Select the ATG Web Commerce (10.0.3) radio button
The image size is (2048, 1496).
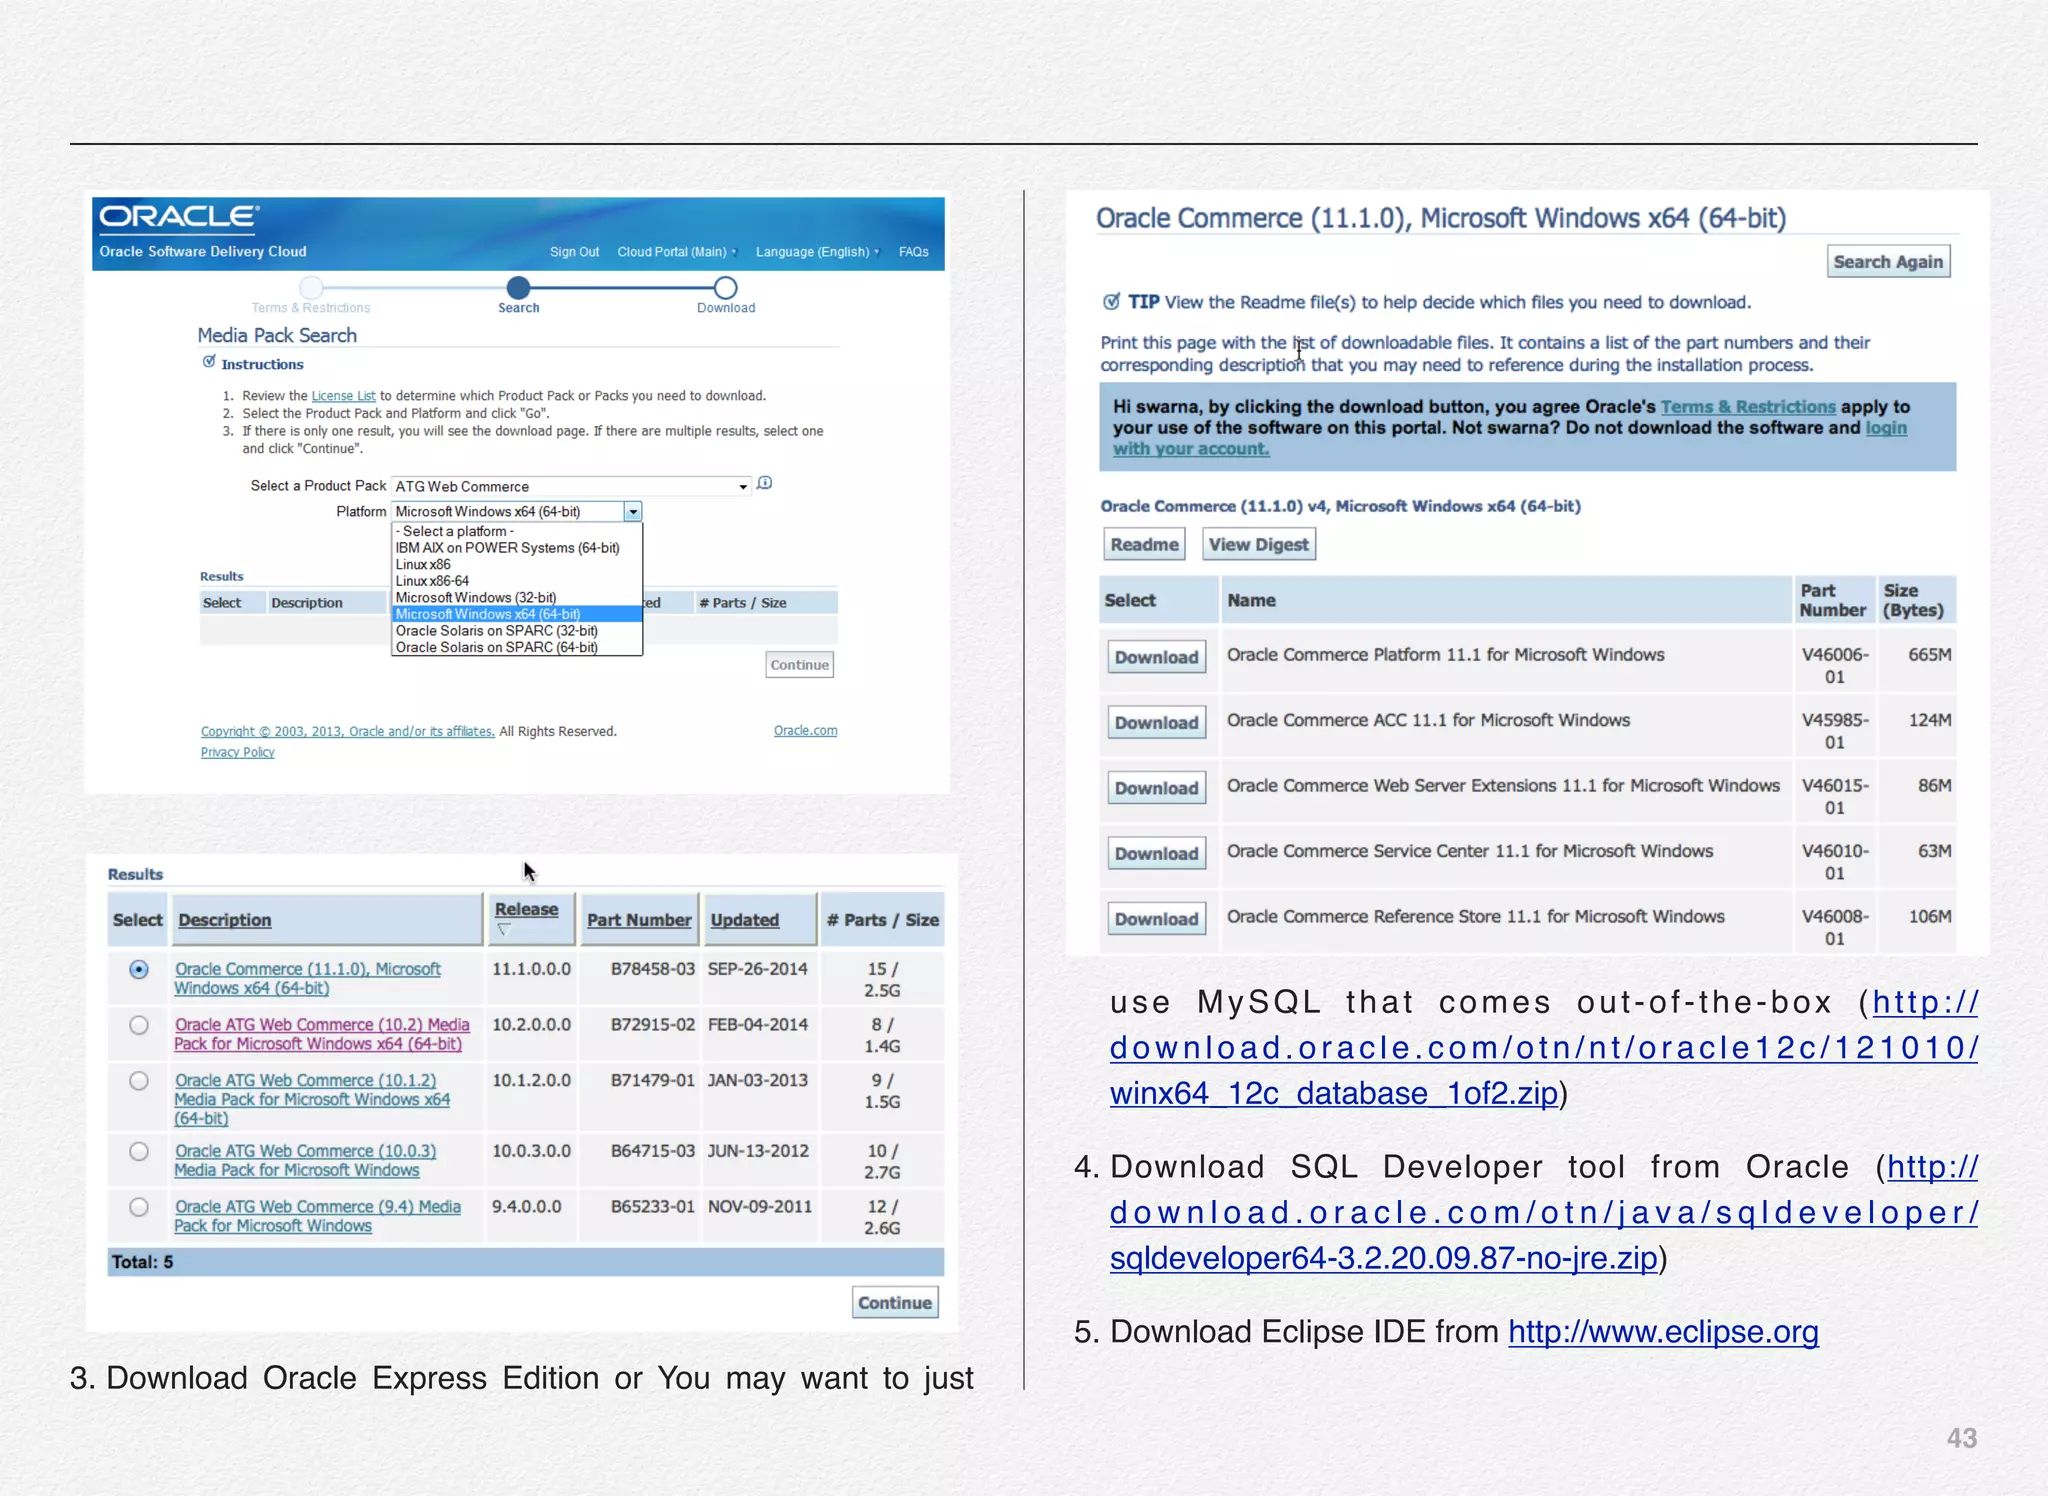click(x=139, y=1151)
